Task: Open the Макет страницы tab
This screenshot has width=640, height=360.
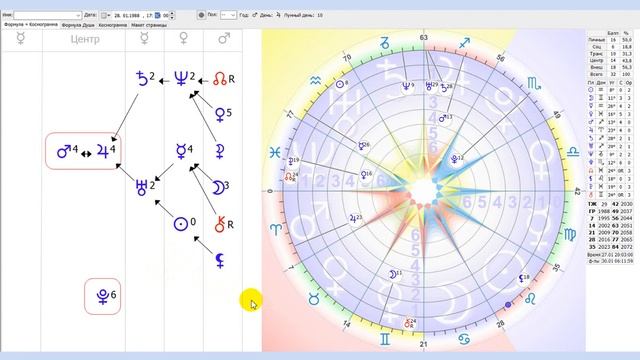Action: [149, 25]
